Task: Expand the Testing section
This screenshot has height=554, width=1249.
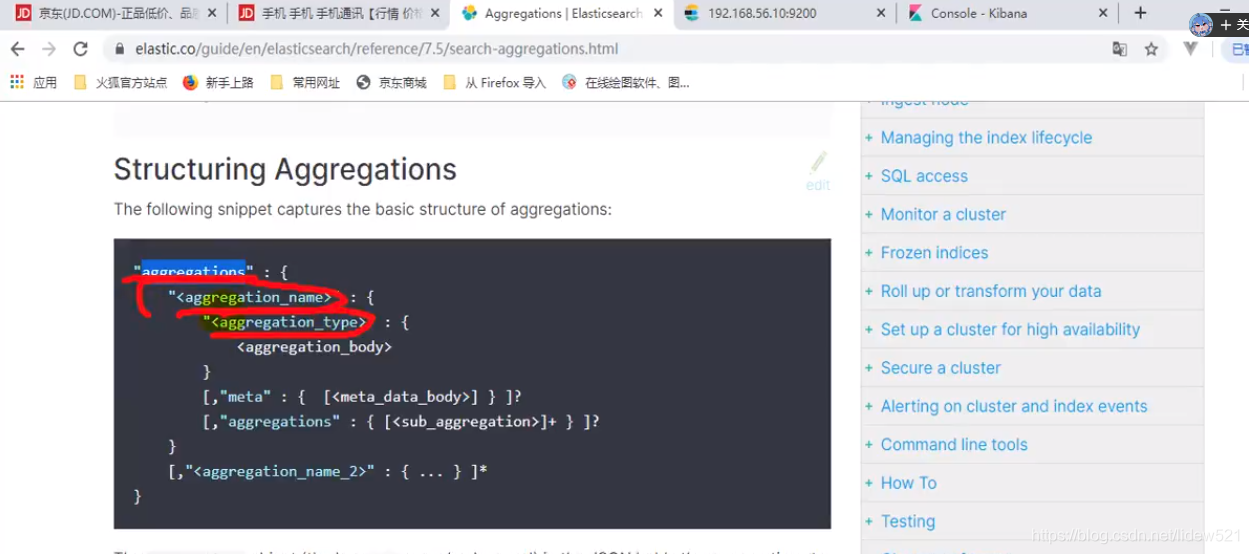Action: (869, 522)
